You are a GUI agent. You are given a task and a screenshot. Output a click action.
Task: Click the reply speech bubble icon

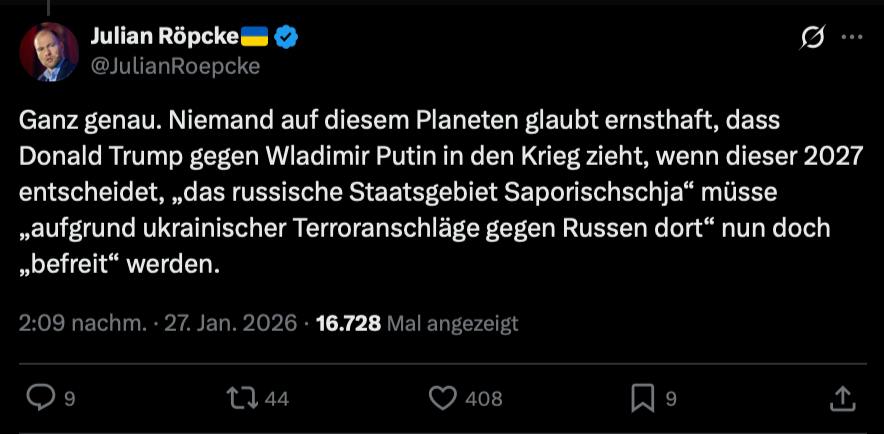(38, 398)
